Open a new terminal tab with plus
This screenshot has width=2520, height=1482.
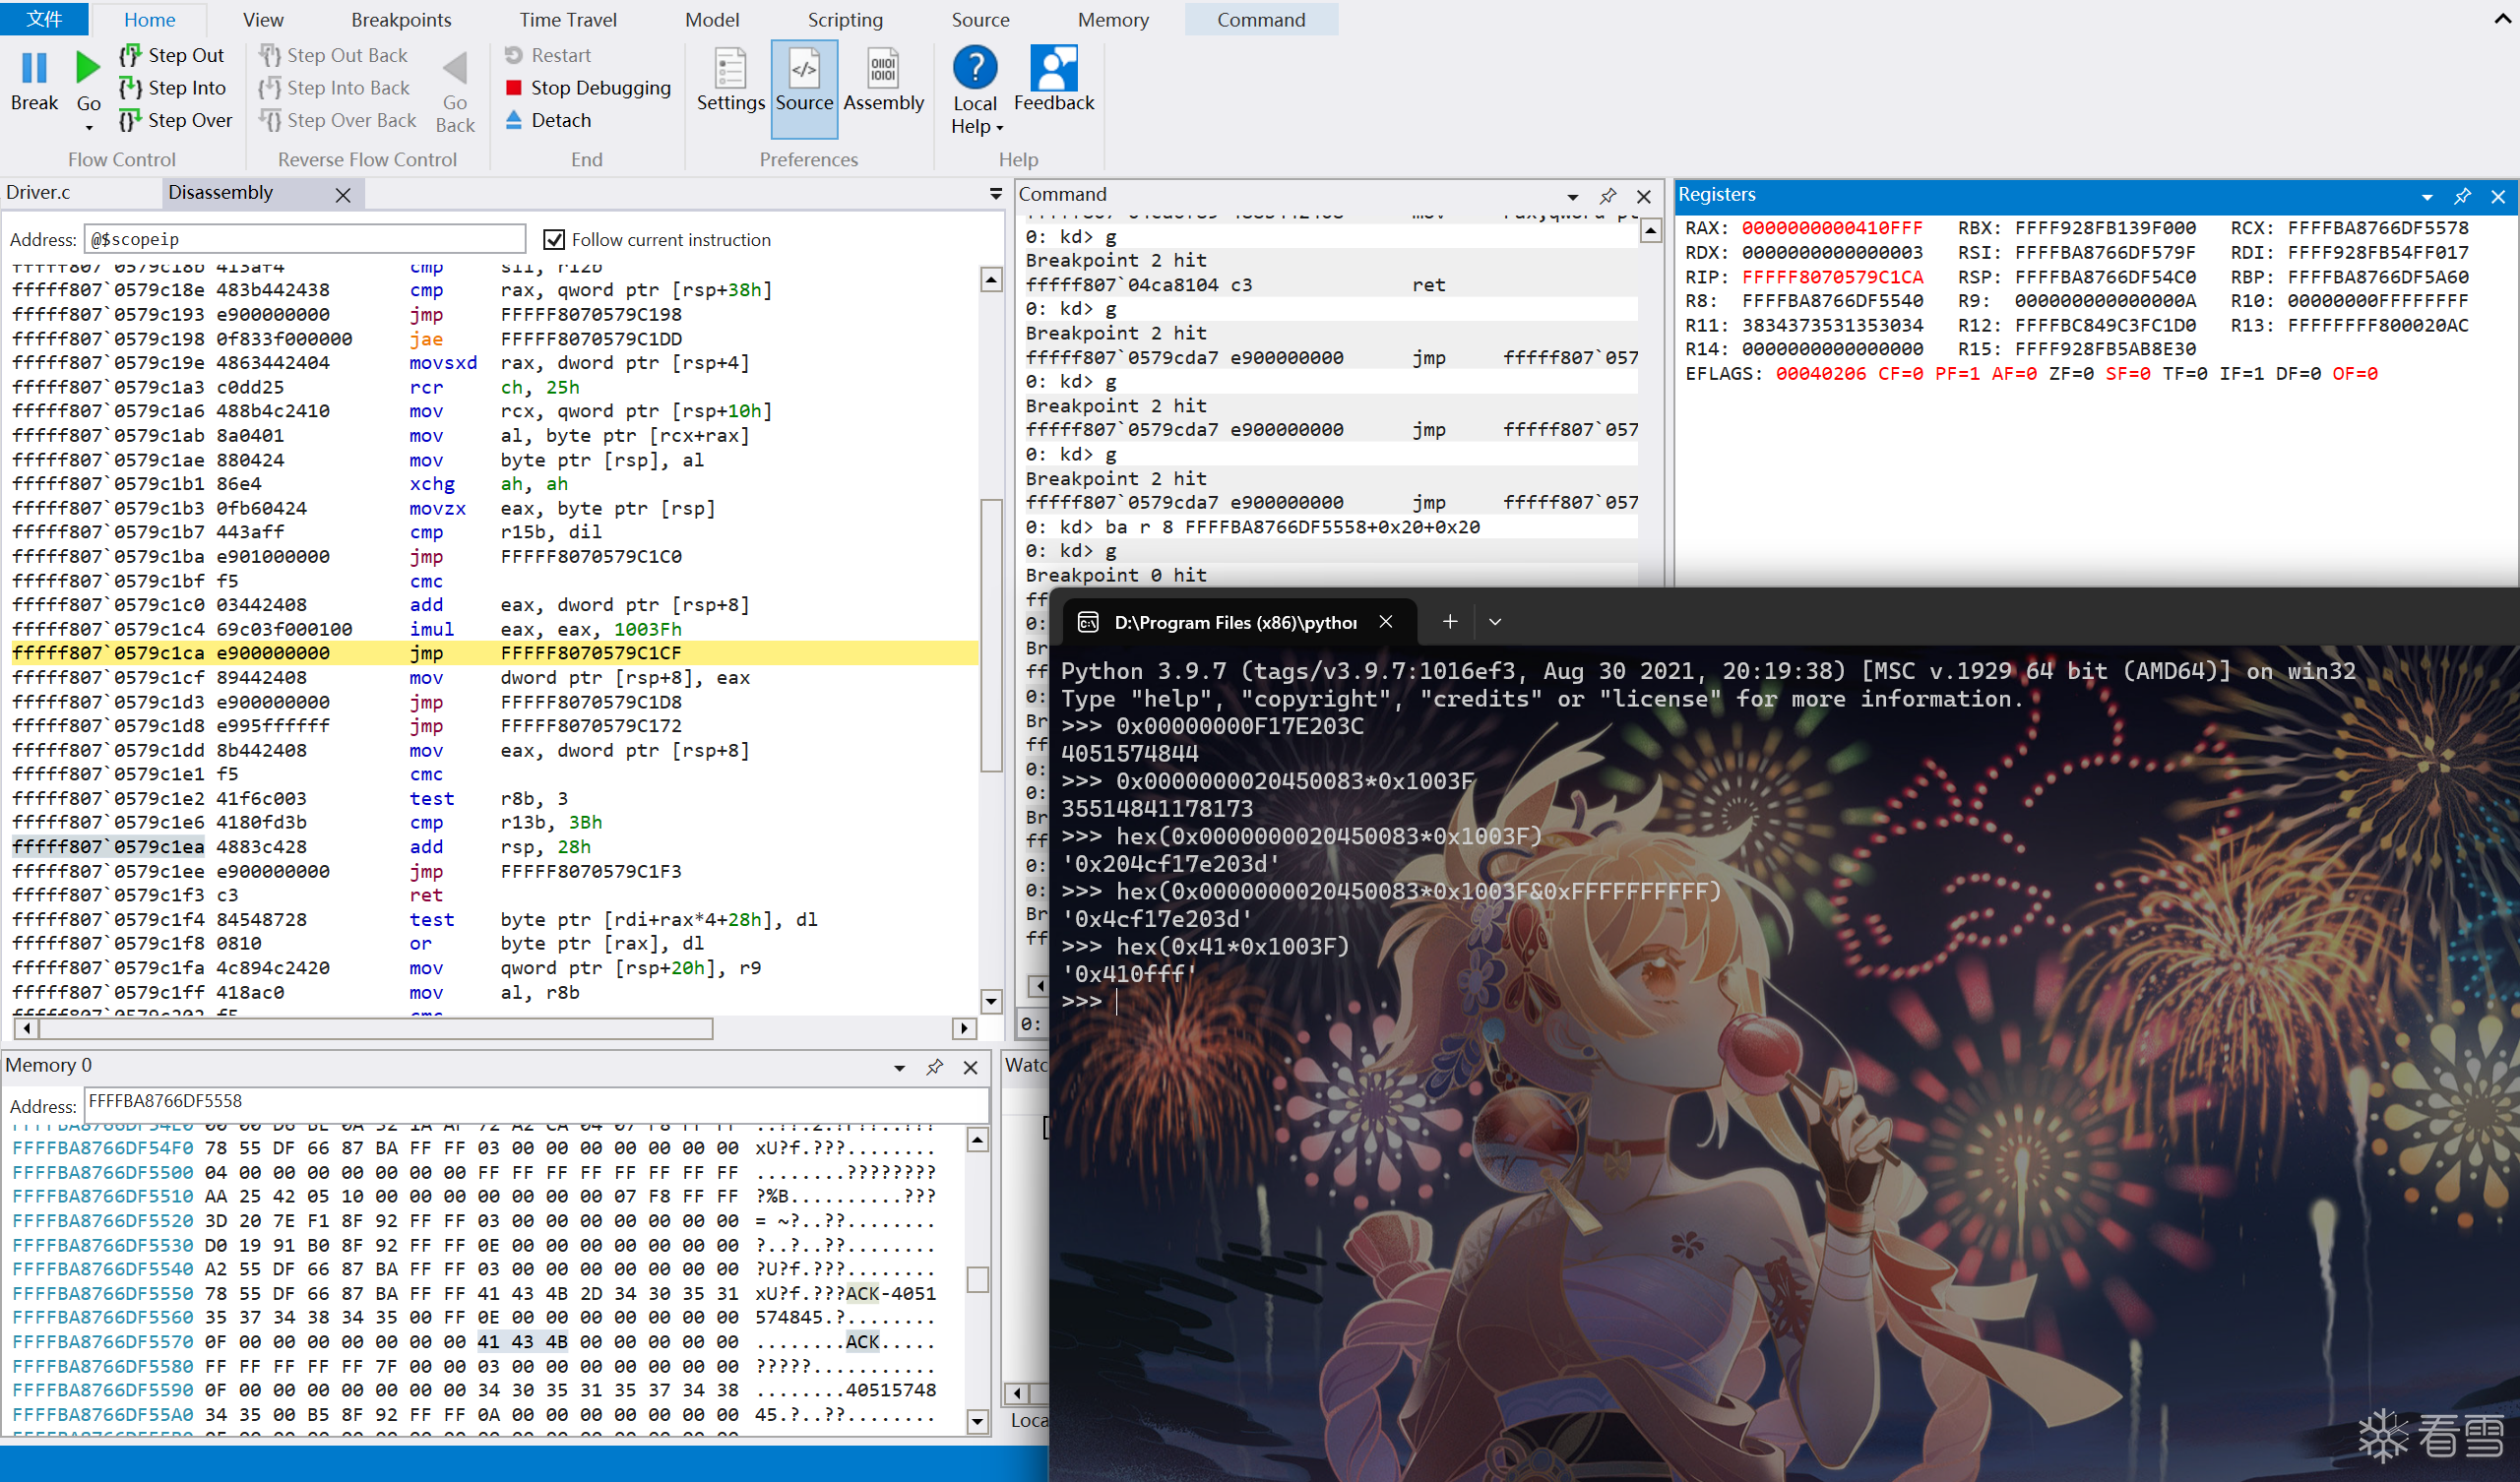pos(1450,621)
